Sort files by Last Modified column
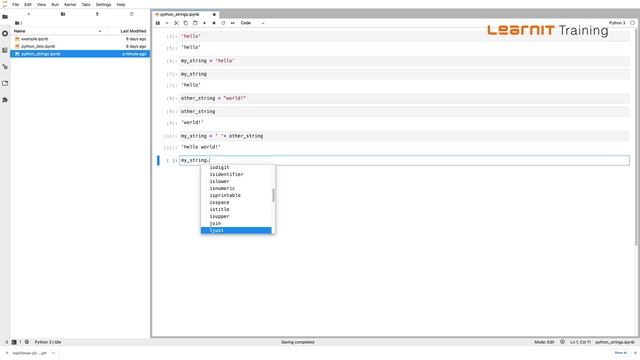Screen dimensions: 640x360 pos(133,31)
